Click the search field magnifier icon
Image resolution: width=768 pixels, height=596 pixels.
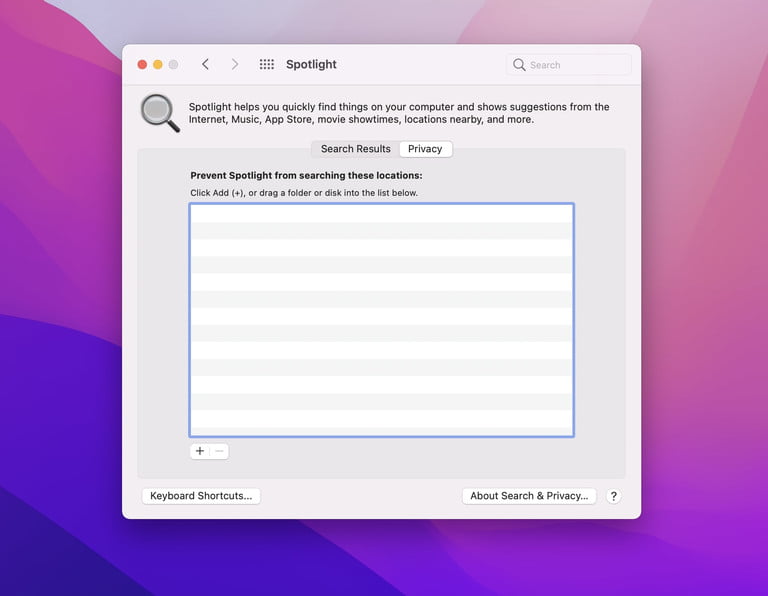click(519, 65)
